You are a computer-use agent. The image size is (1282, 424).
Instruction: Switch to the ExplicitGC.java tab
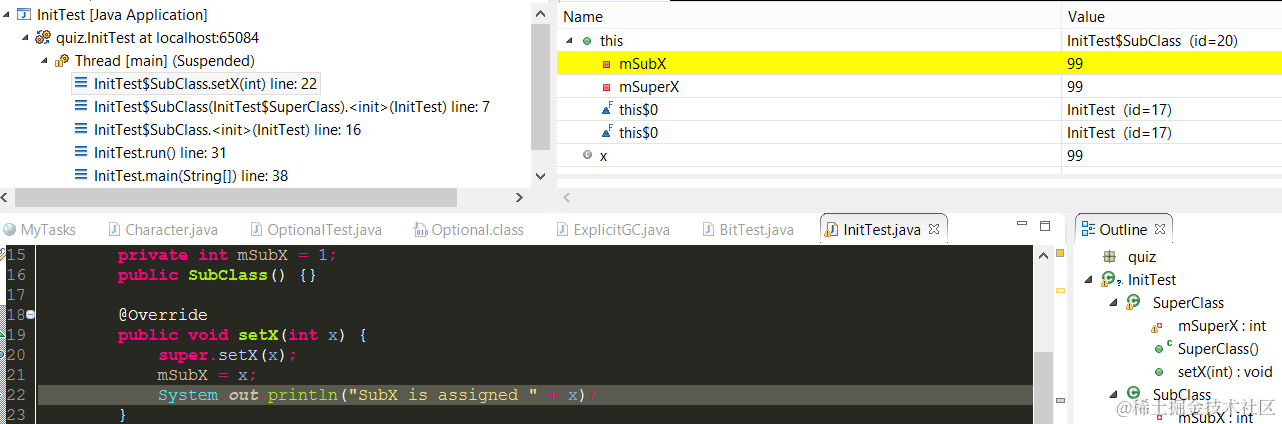612,230
